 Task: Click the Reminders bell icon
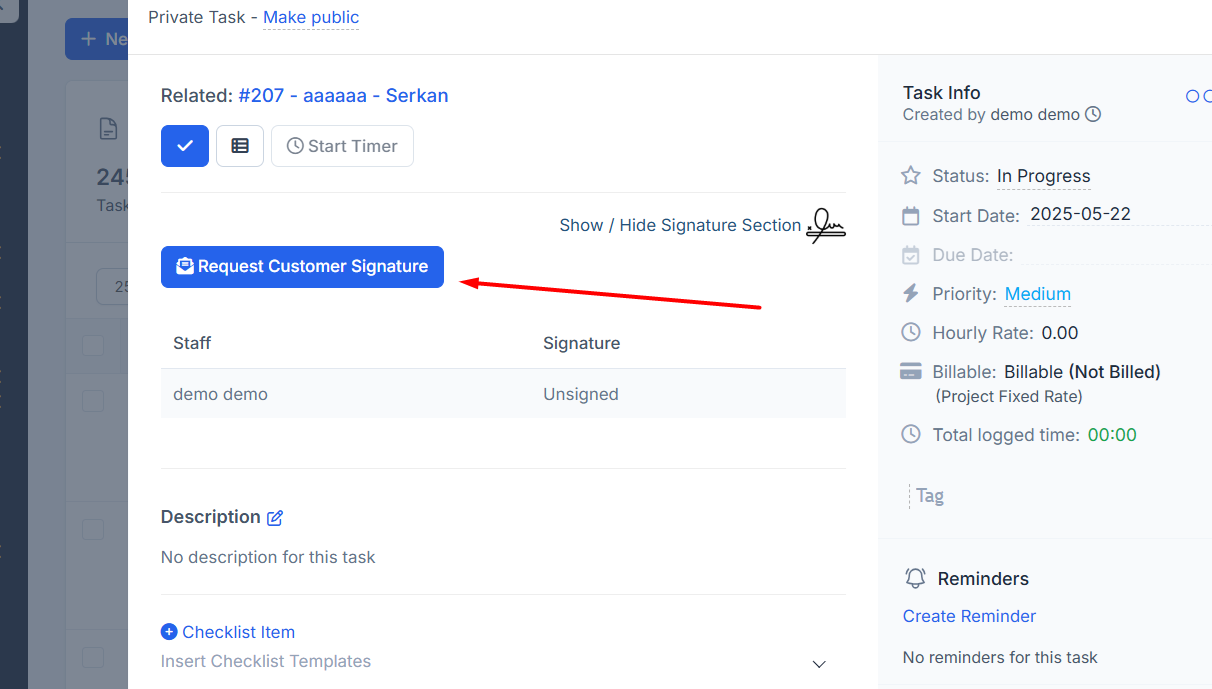pos(915,578)
